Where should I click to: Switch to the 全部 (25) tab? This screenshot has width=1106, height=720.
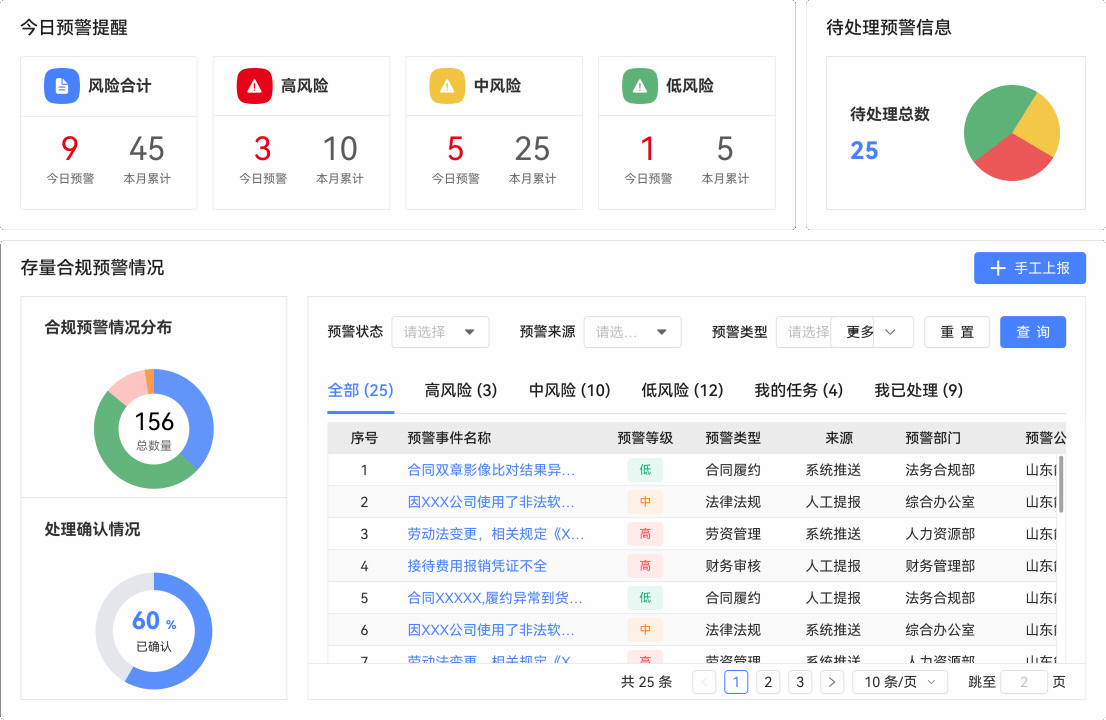pos(360,390)
